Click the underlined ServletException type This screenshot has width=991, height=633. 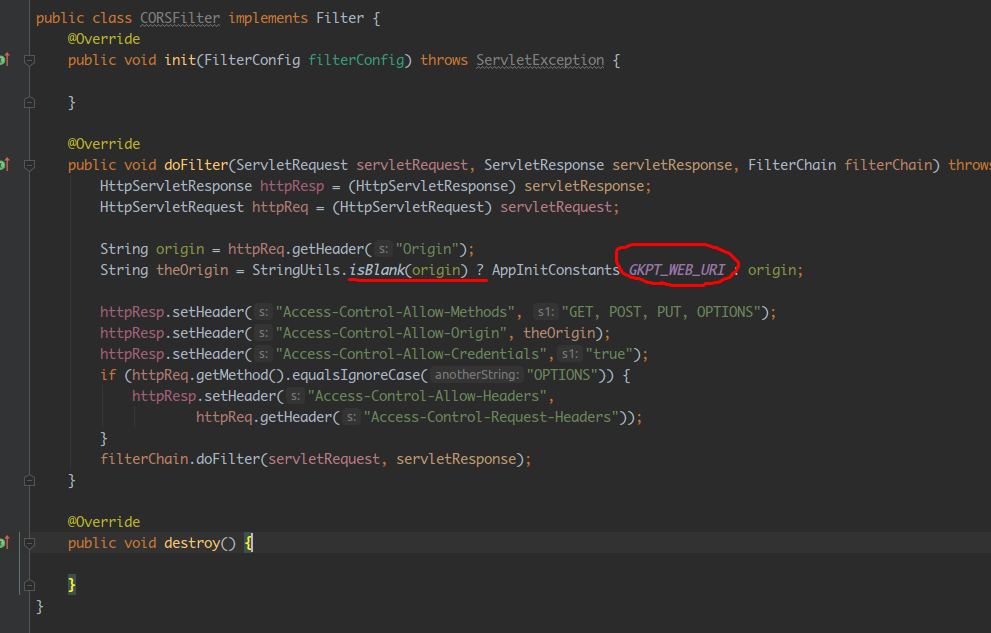[540, 60]
